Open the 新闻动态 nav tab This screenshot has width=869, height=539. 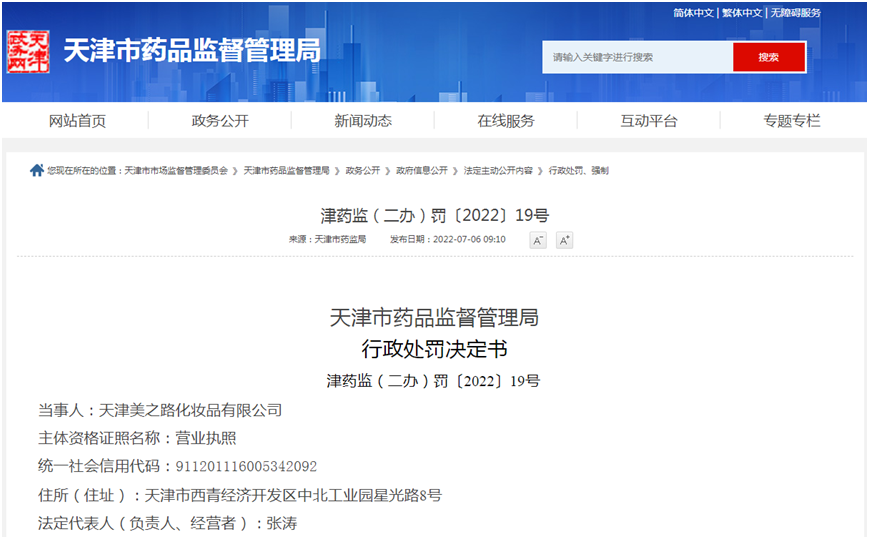coord(363,121)
